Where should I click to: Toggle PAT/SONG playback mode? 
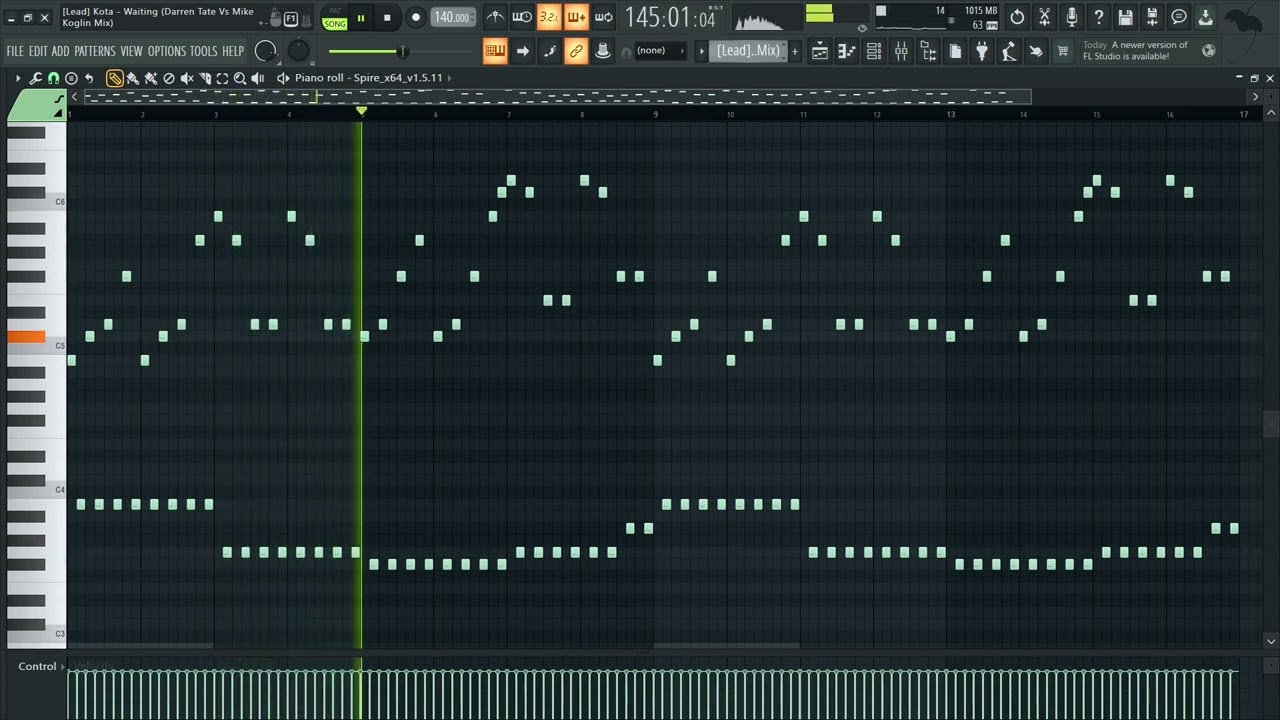pos(335,18)
